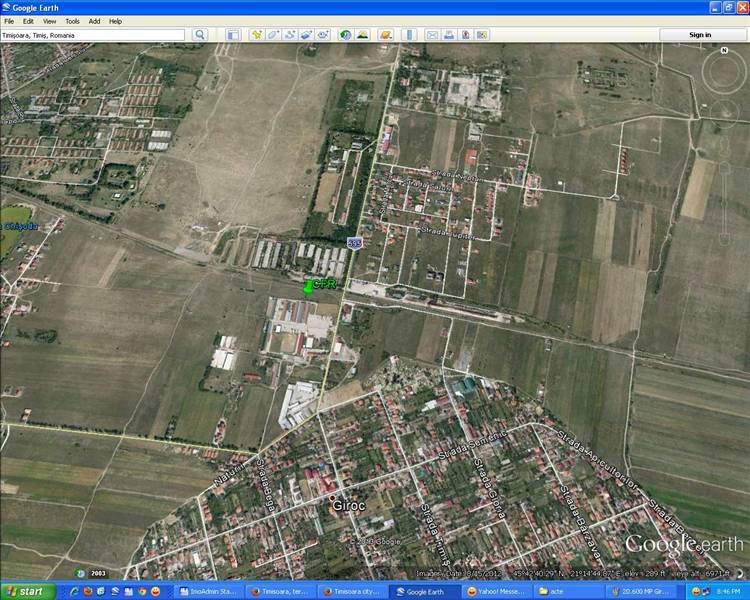Toggle historical imagery clock button

(345, 35)
